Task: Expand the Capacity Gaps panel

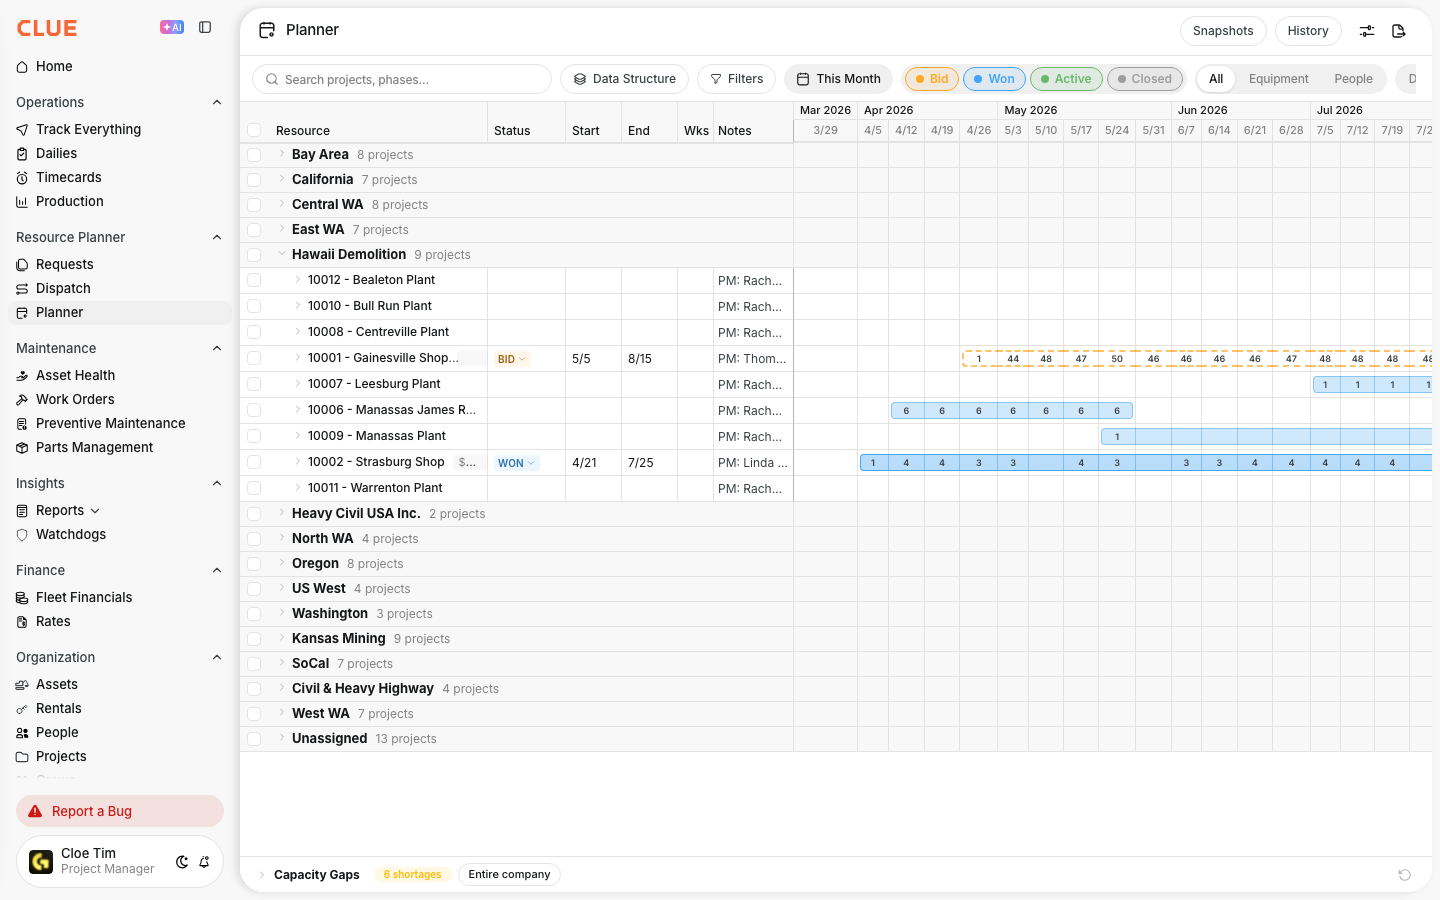Action: [x=262, y=875]
